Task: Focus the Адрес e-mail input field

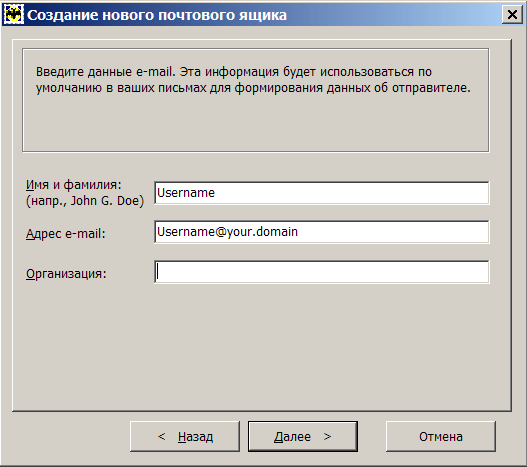Action: pos(322,232)
